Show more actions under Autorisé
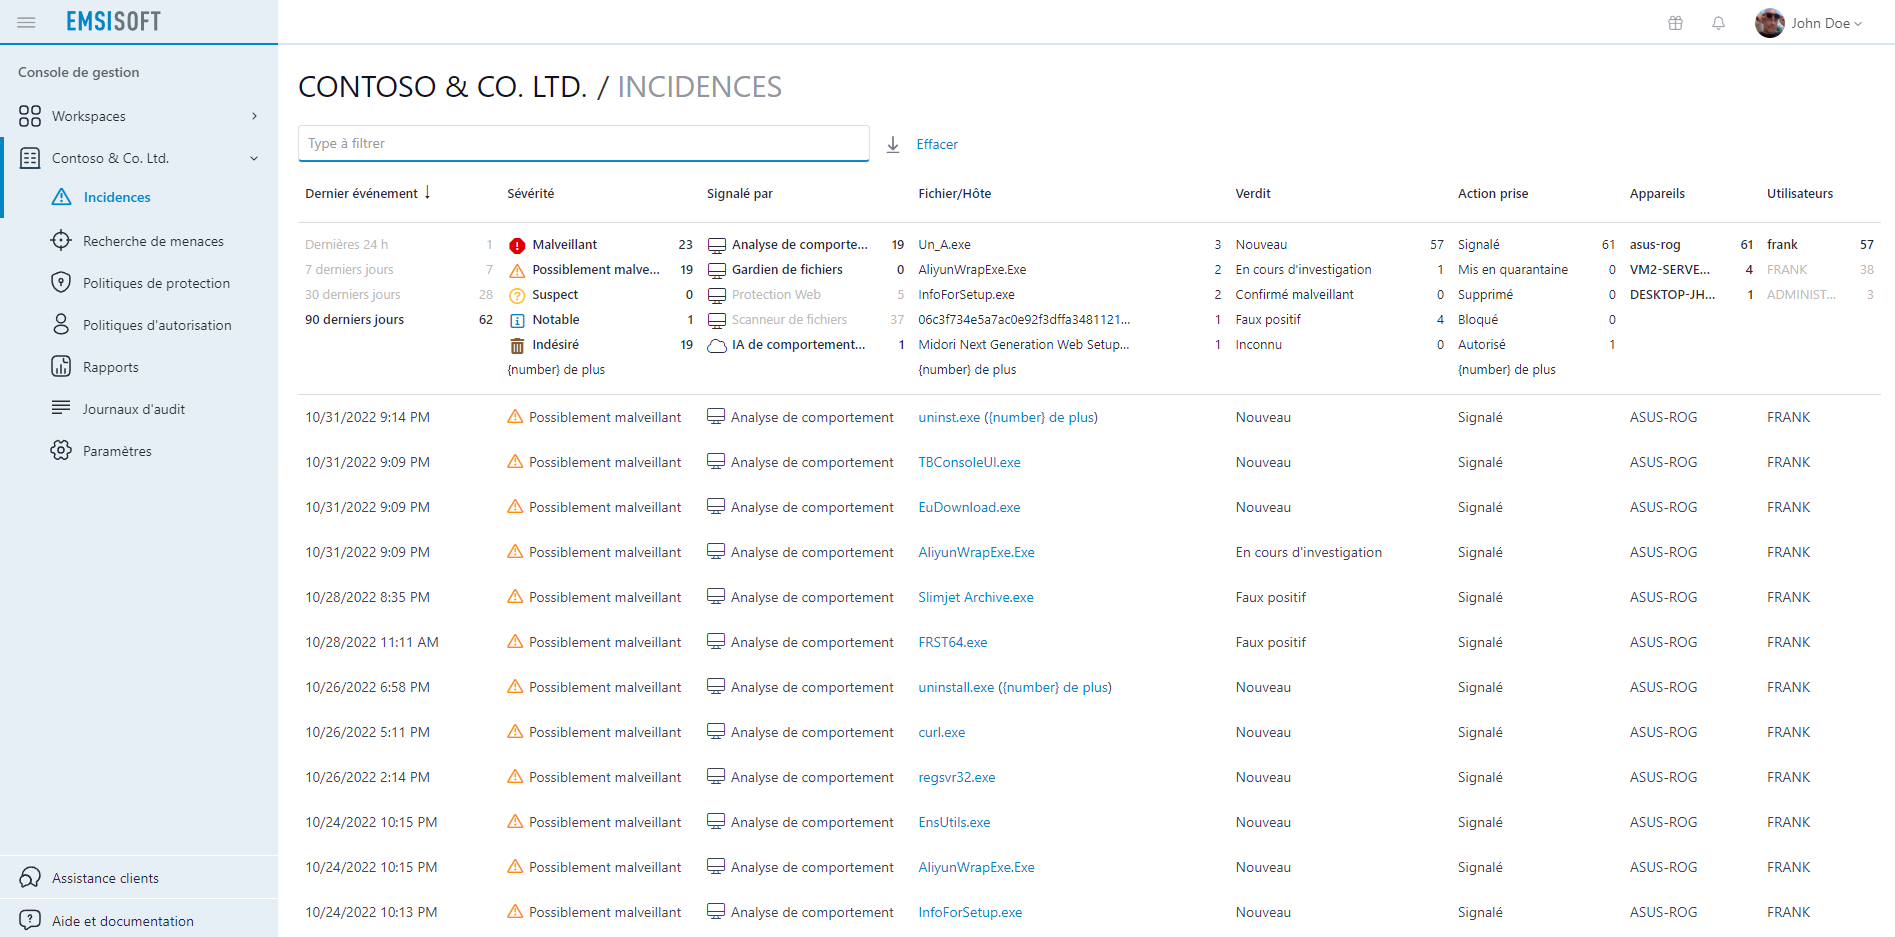The height and width of the screenshot is (937, 1895). pyautogui.click(x=1506, y=369)
